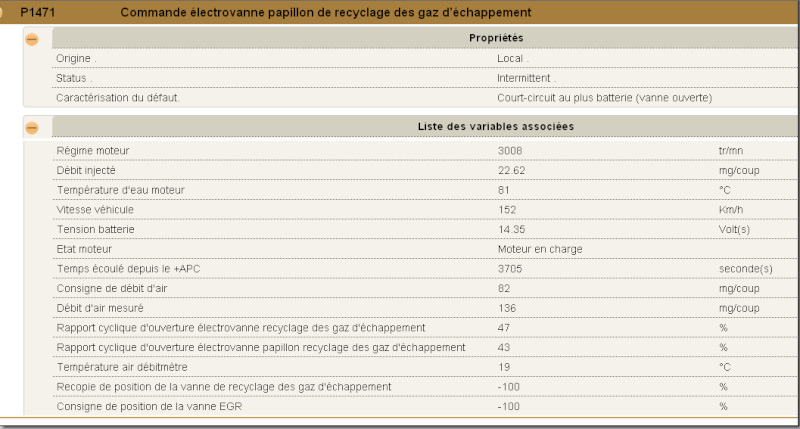Select the Débit d'air mesuré row
Screen dimensions: 800x429
pos(426,308)
